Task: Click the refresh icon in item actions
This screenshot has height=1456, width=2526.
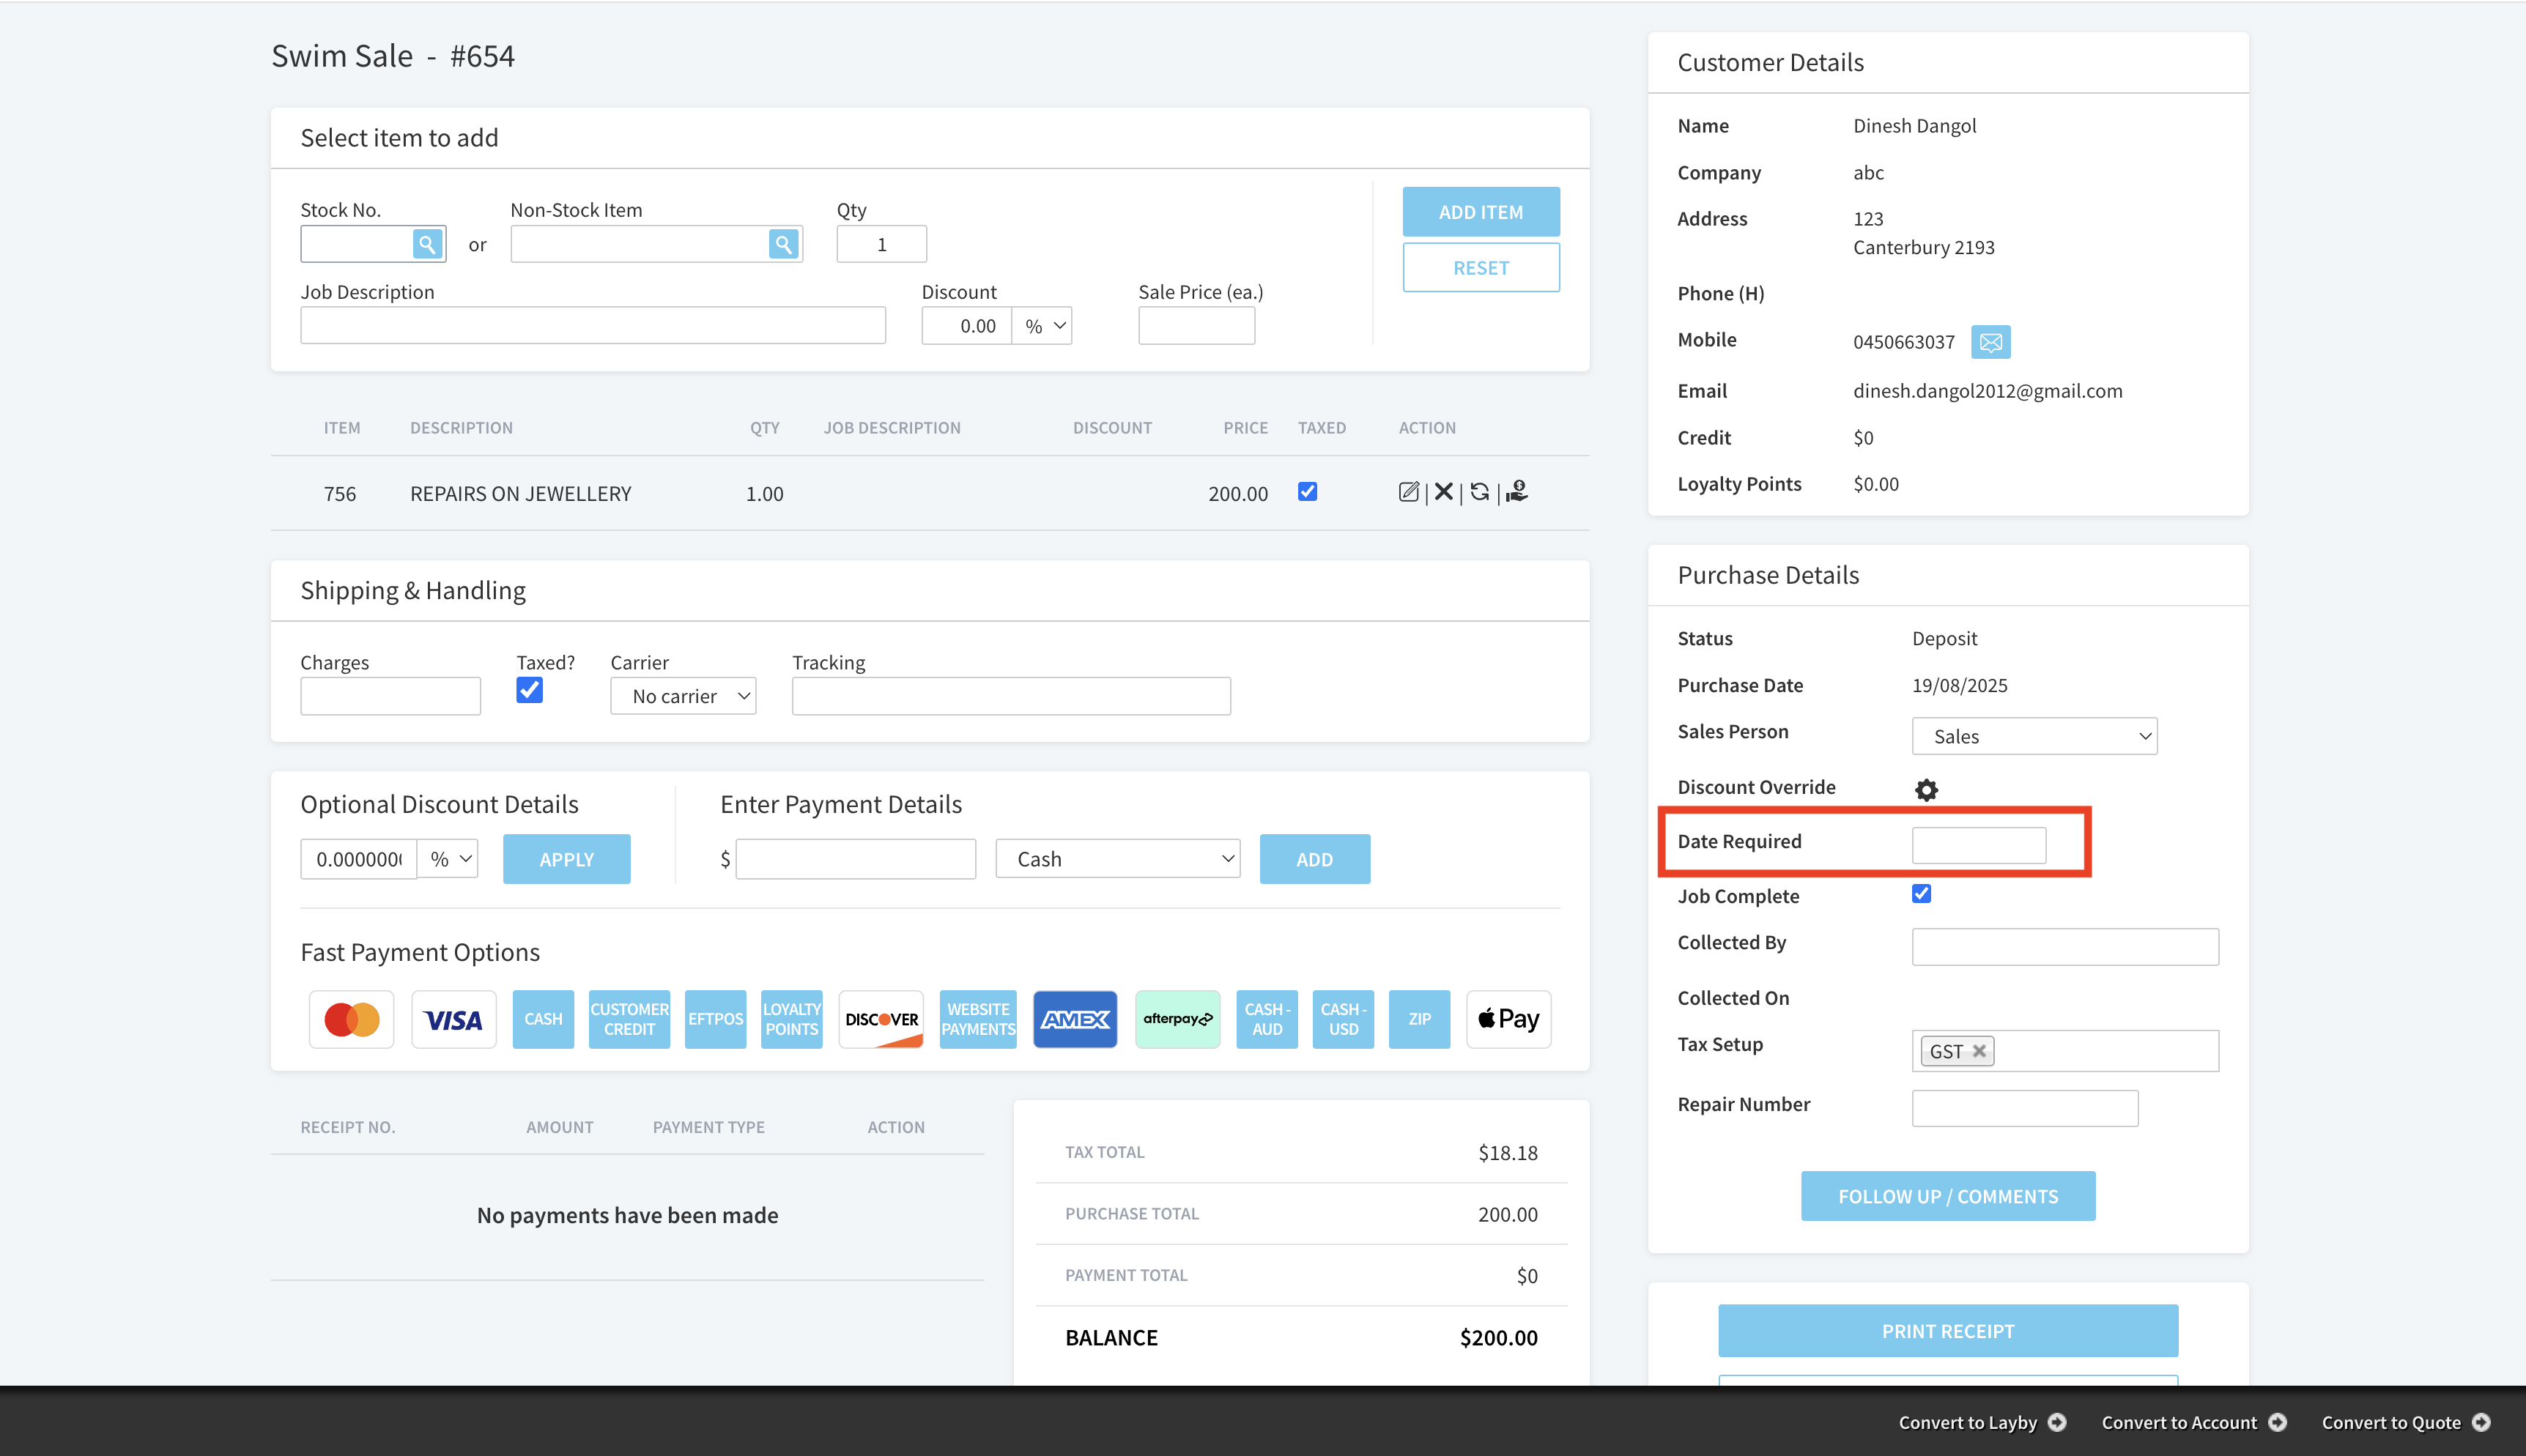Action: (x=1480, y=492)
